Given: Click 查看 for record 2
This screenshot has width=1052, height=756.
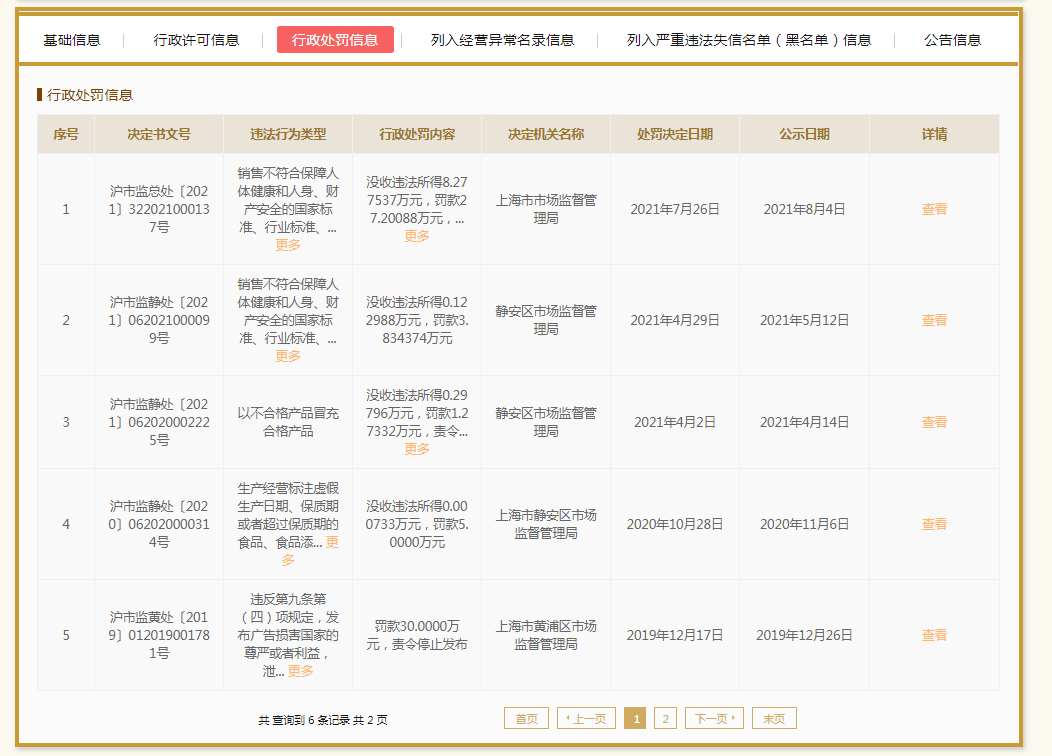Looking at the screenshot, I should 934,320.
